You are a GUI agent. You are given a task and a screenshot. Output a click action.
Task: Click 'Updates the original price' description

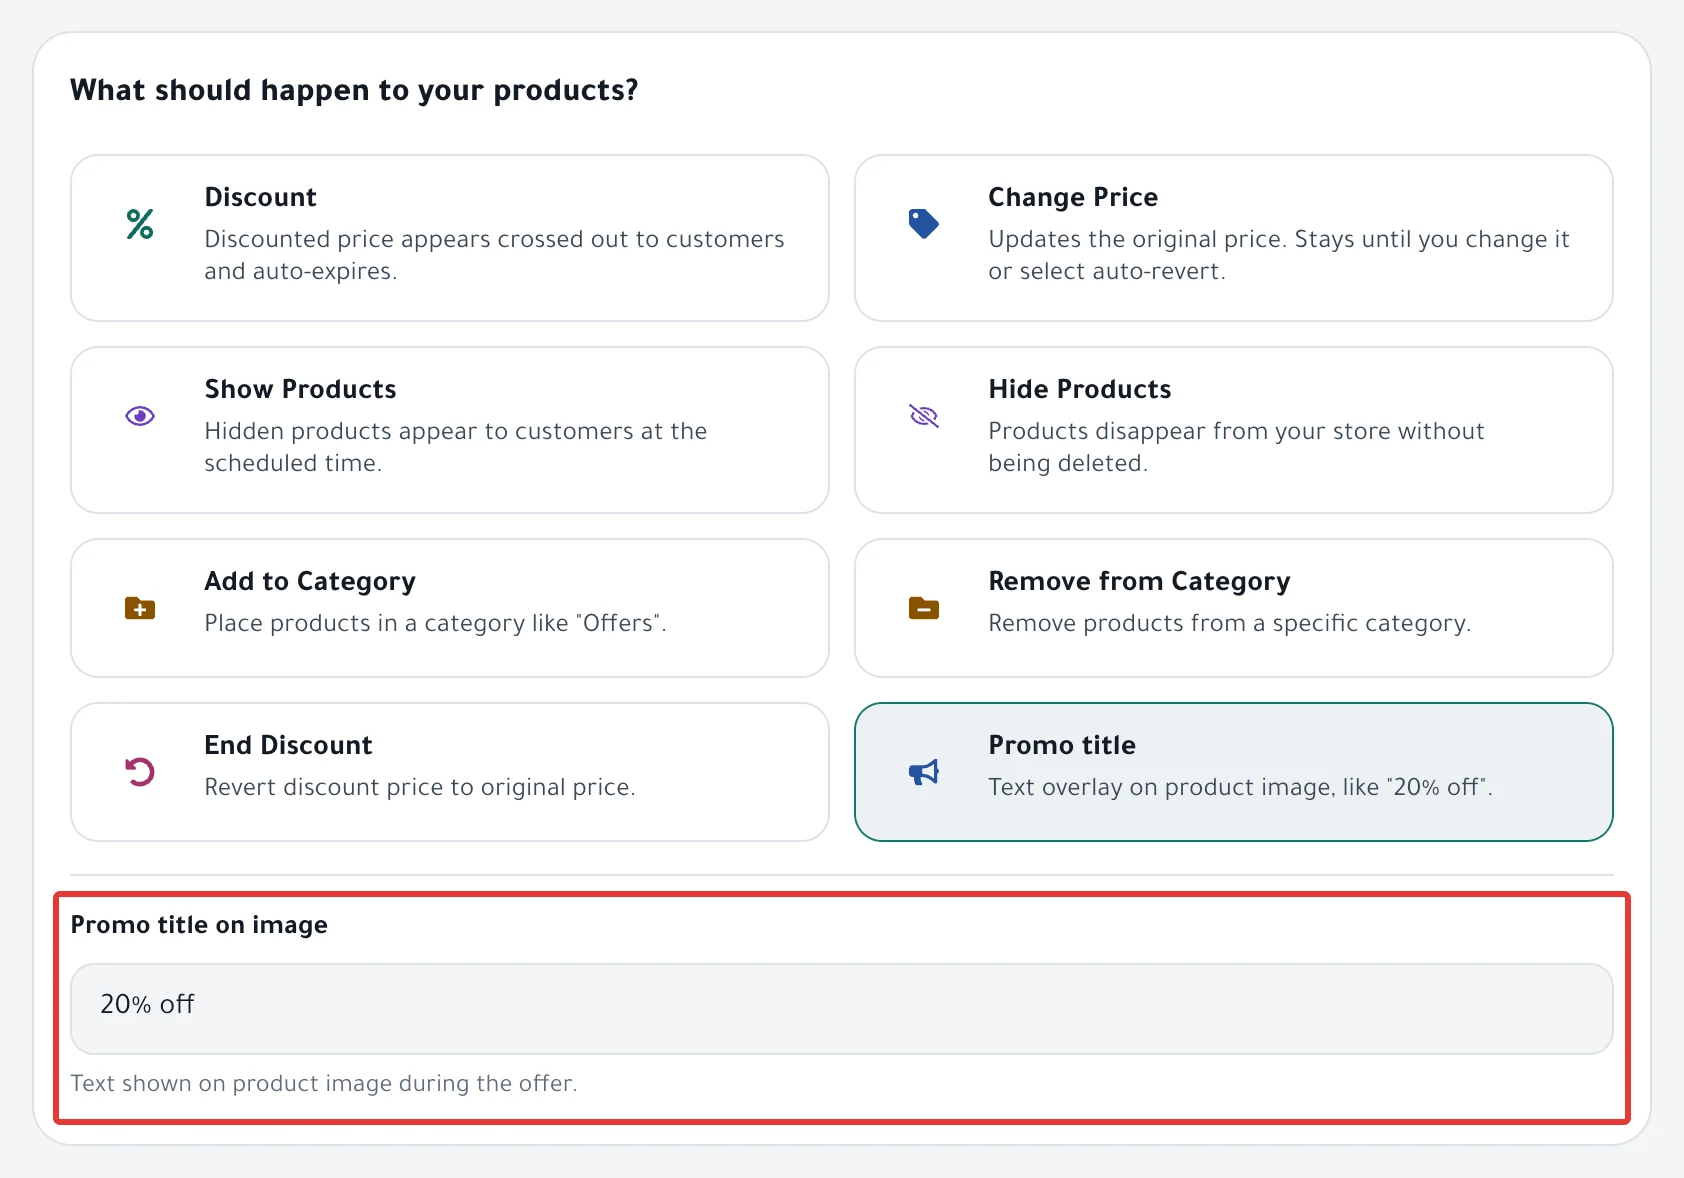[1279, 255]
